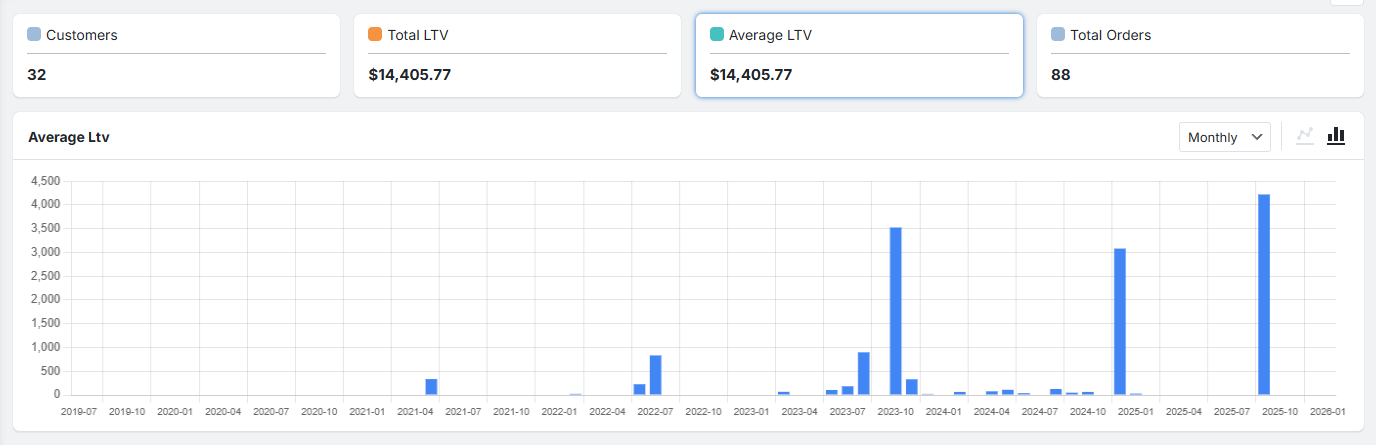The image size is (1376, 445).
Task: Select the Total Orders metric card
Action: point(1200,56)
